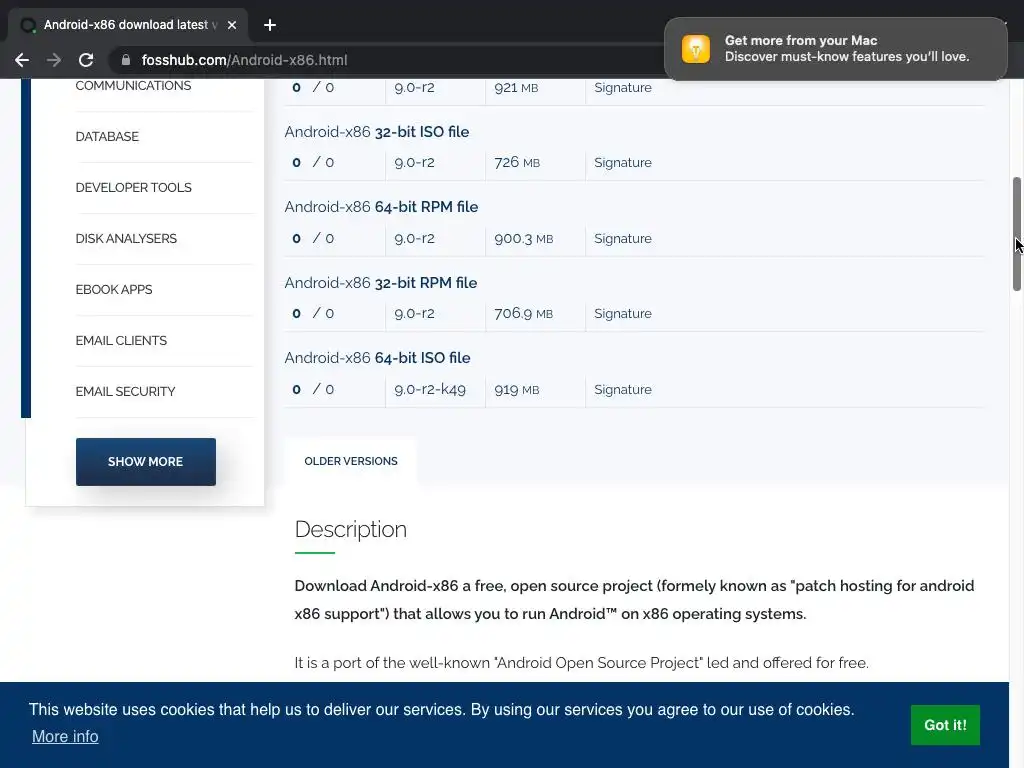The image size is (1024, 768).
Task: Close the Android-x86 download tab
Action: pyautogui.click(x=232, y=25)
